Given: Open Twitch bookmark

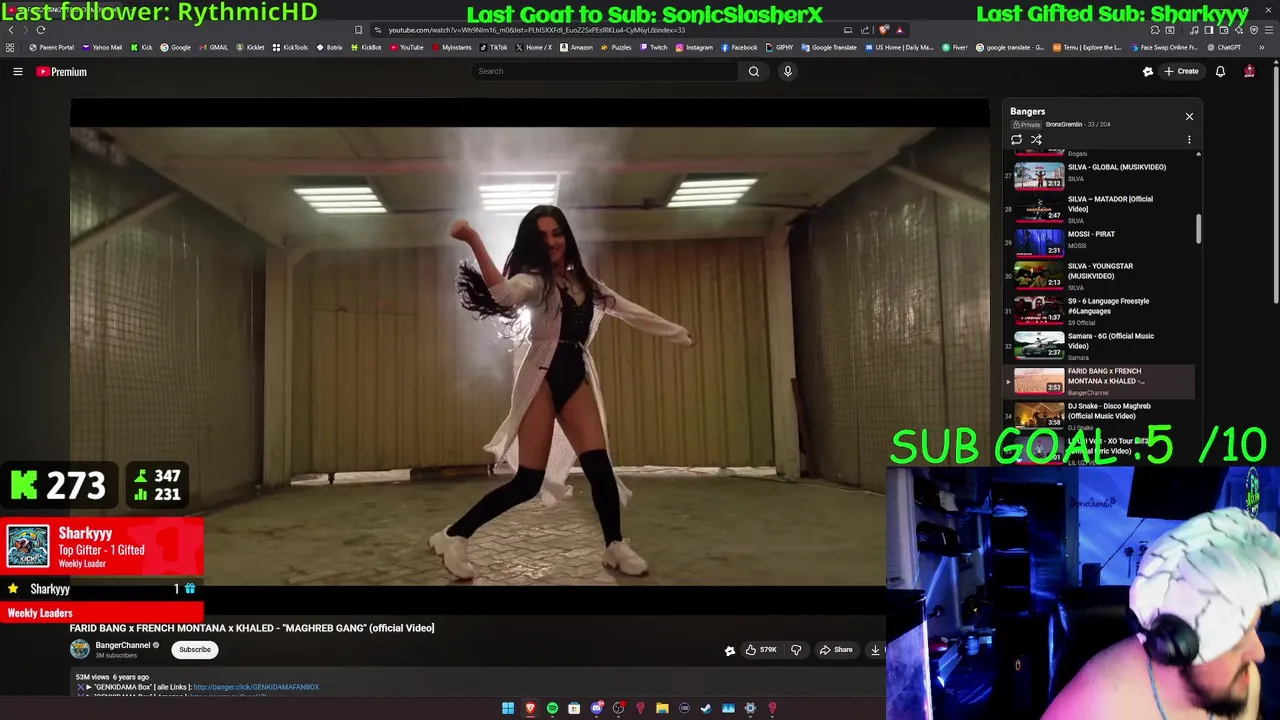Looking at the screenshot, I should tap(654, 47).
